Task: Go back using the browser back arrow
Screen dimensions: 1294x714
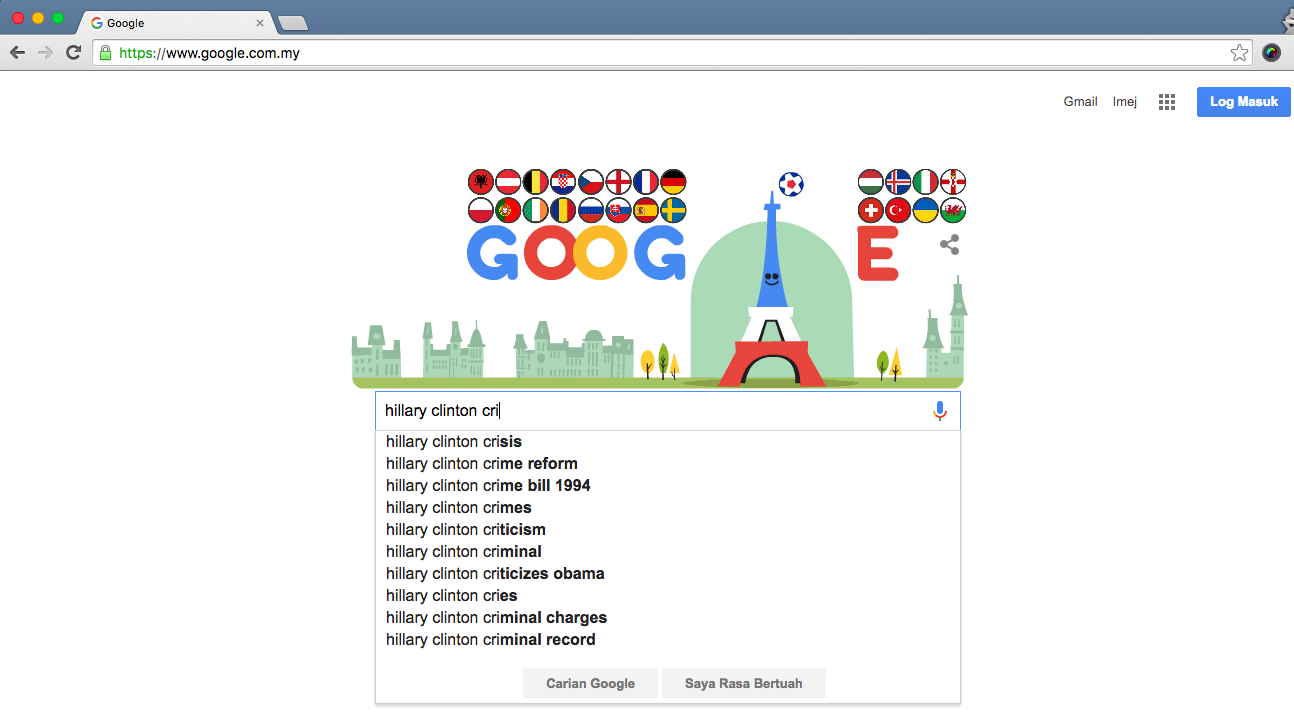Action: coord(17,53)
